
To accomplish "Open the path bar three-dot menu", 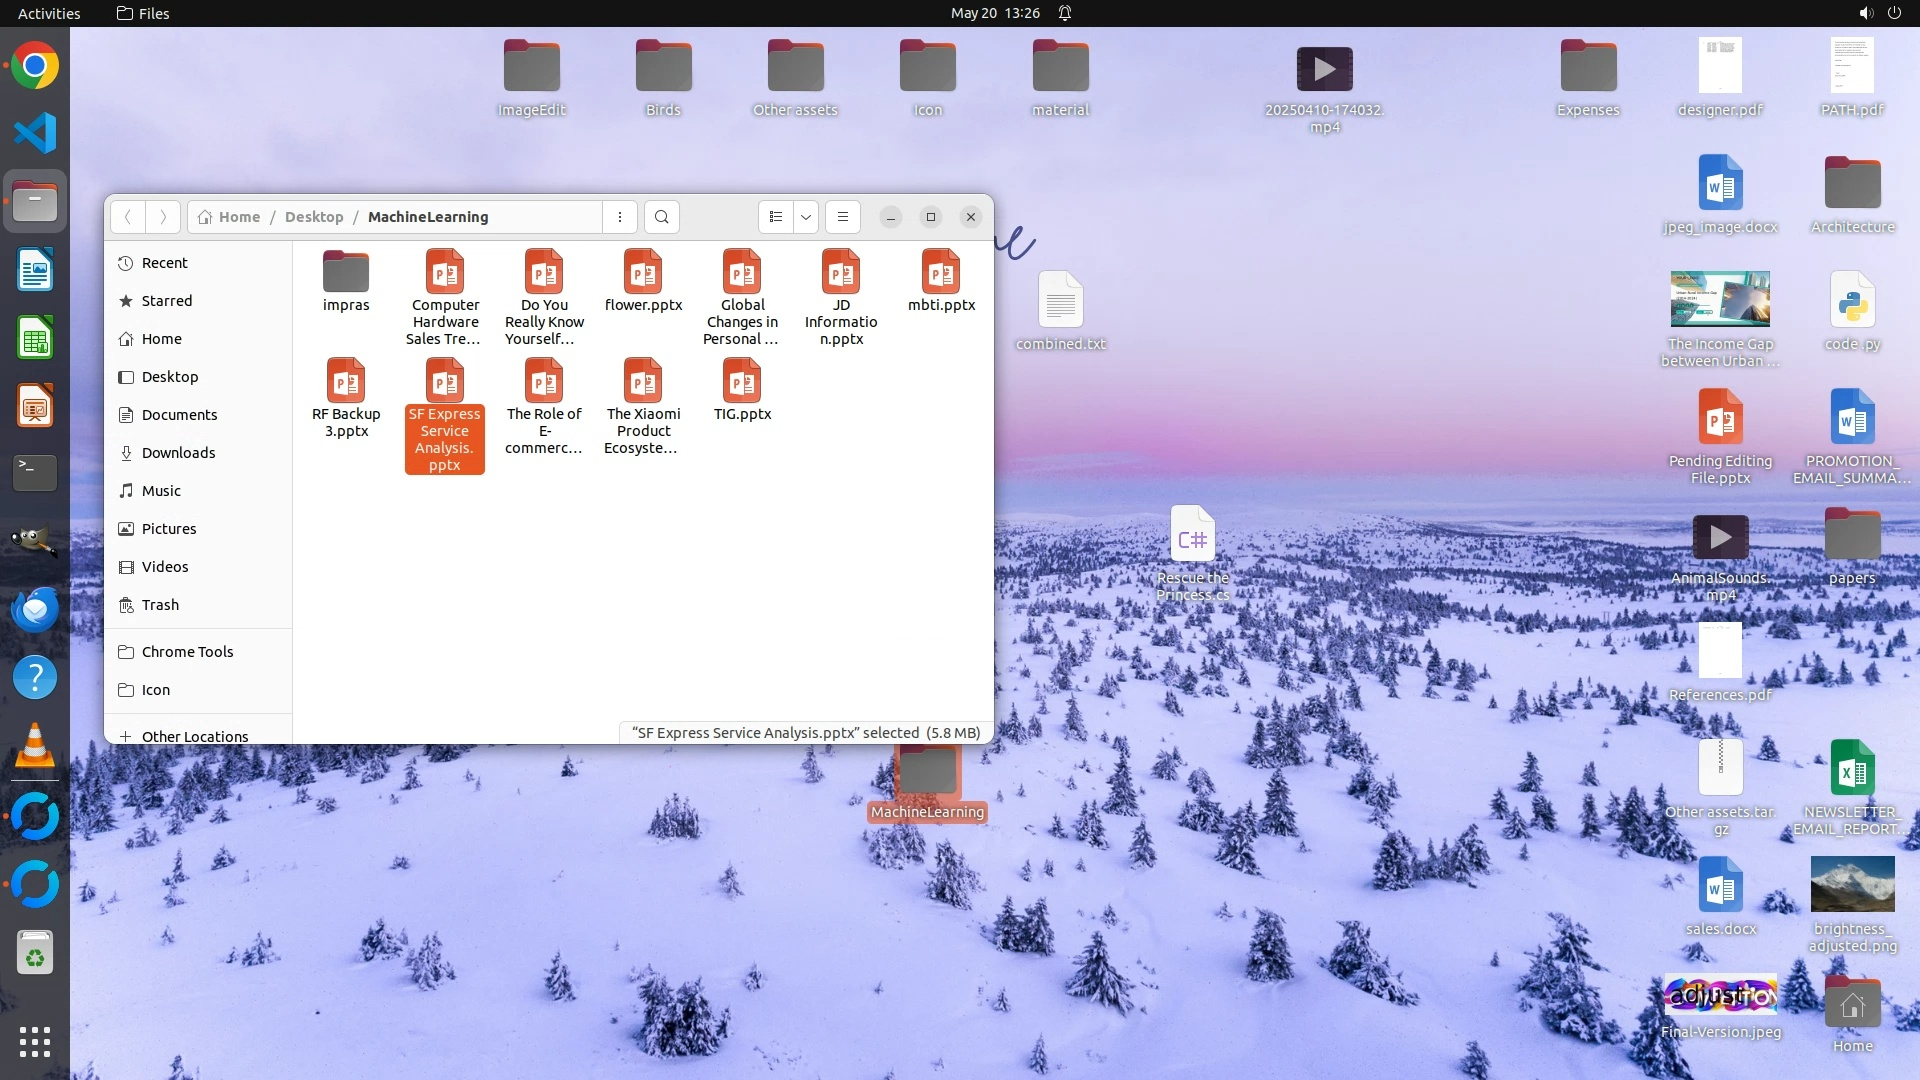I will tap(620, 217).
